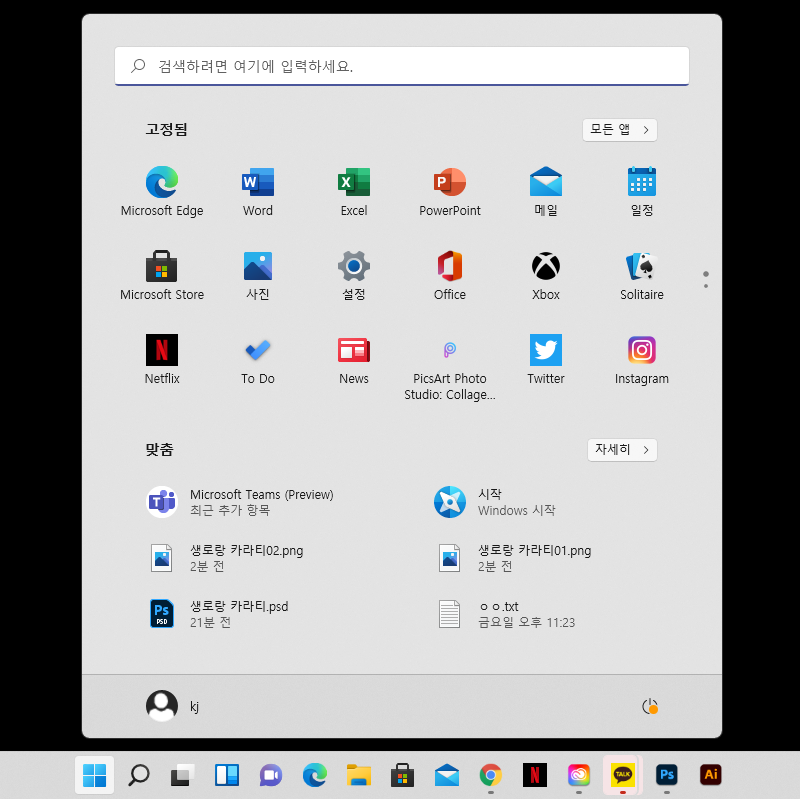Launch Solitaire pinned app

641,276
